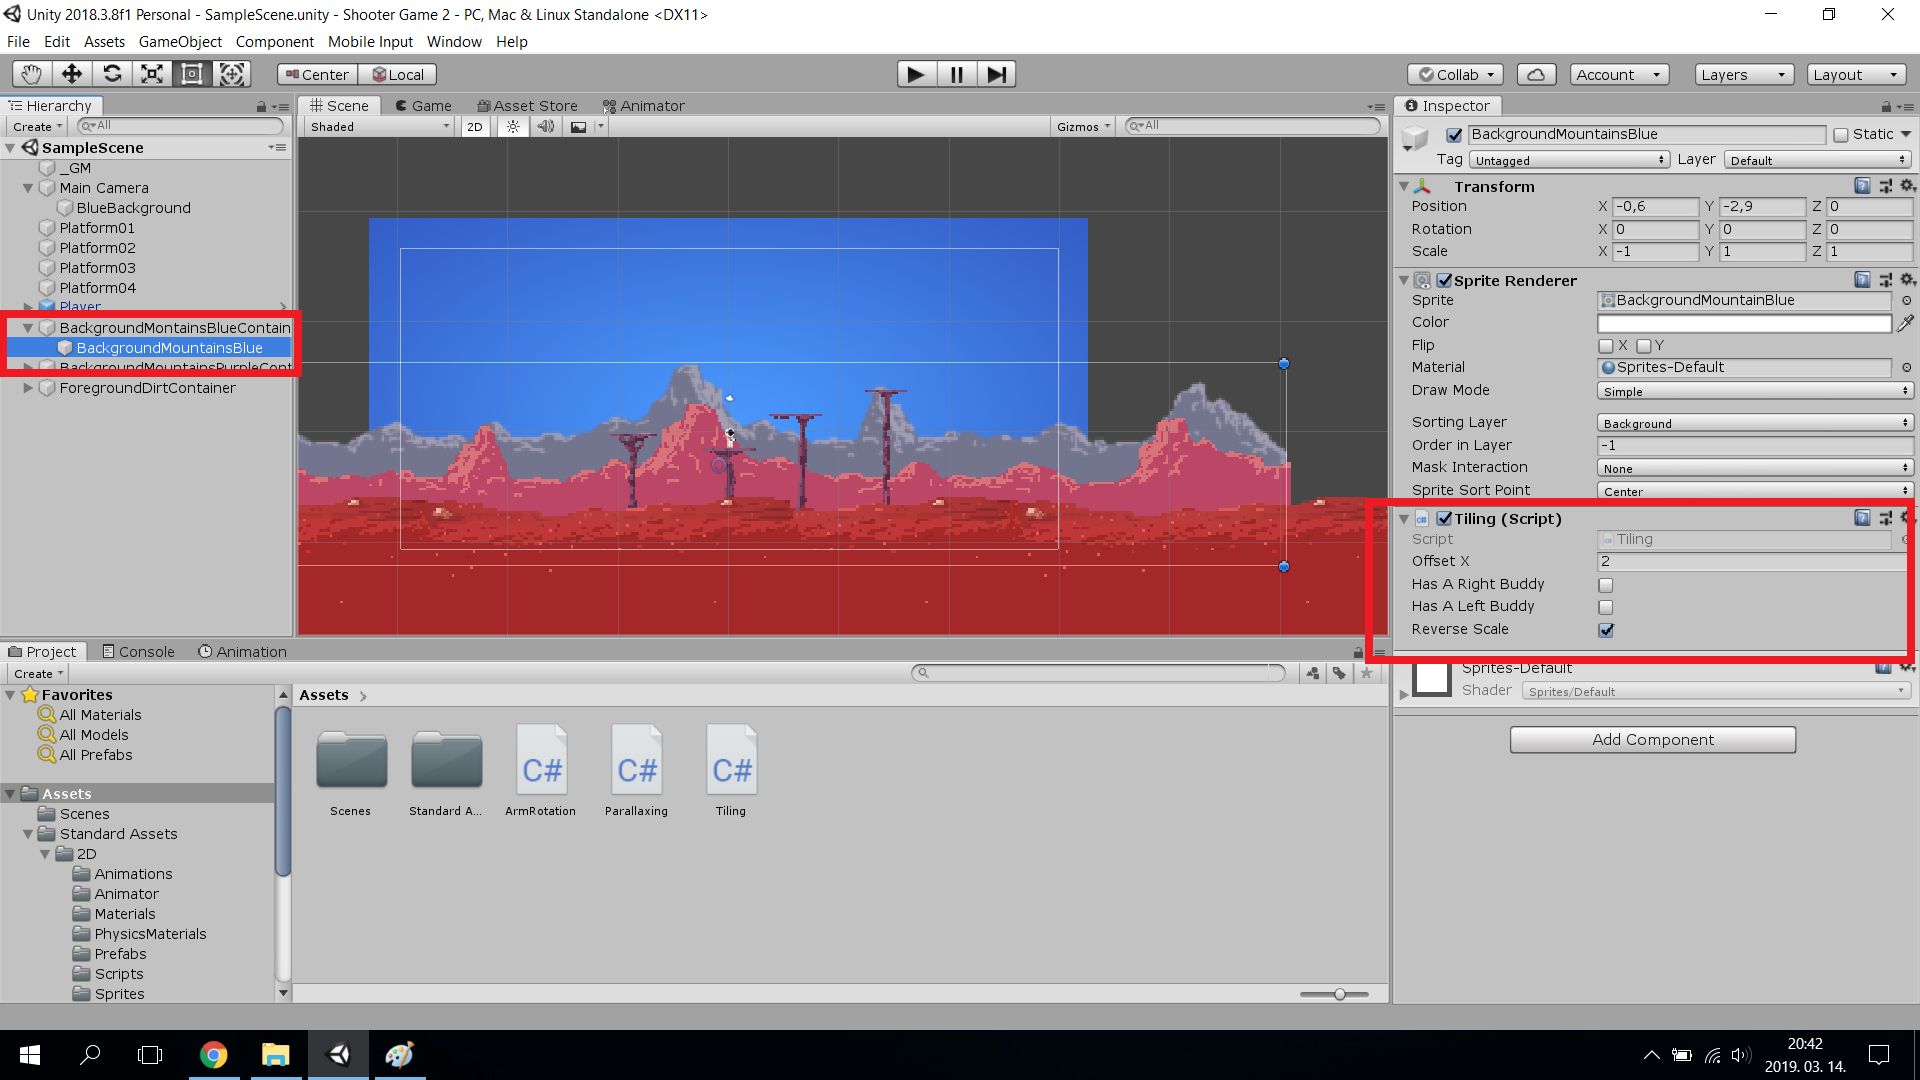Click the cloud services icon
Image resolution: width=1920 pixels, height=1080 pixels.
1536,74
